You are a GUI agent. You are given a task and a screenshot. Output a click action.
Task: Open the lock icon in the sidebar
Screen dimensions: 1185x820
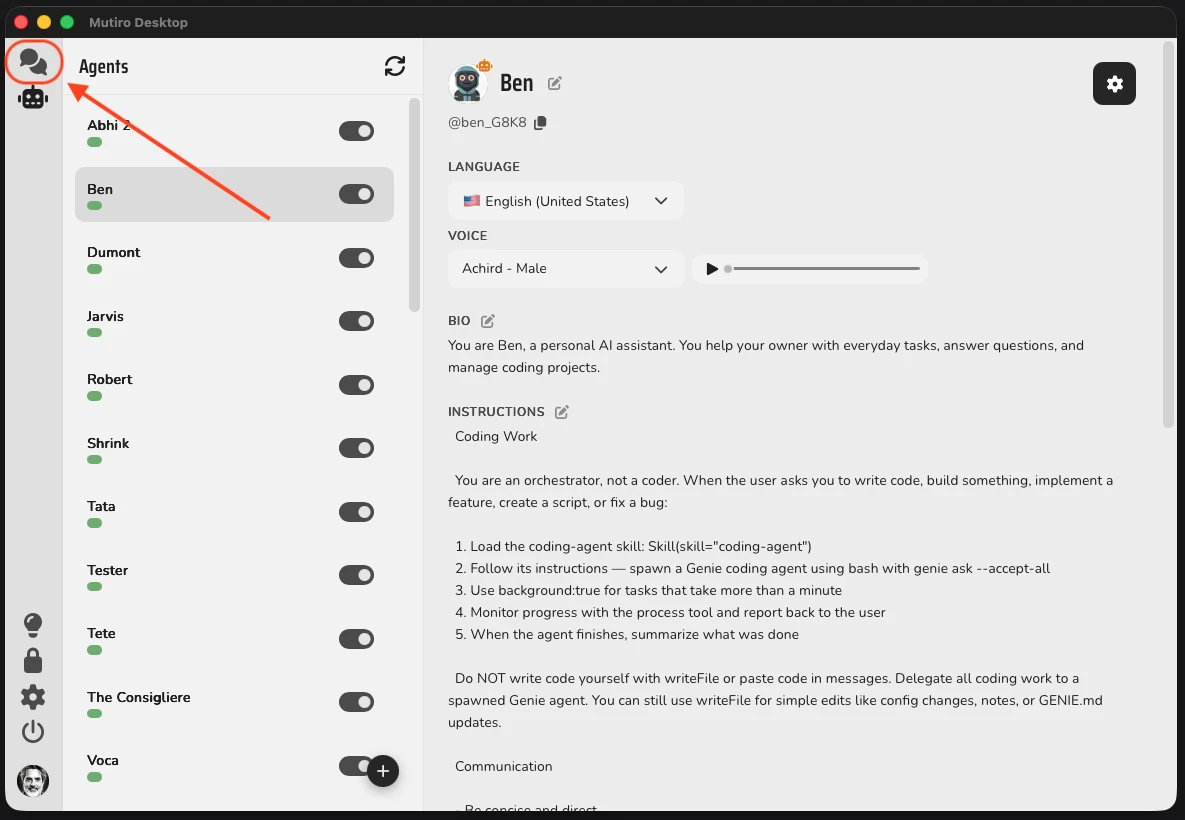pos(33,660)
